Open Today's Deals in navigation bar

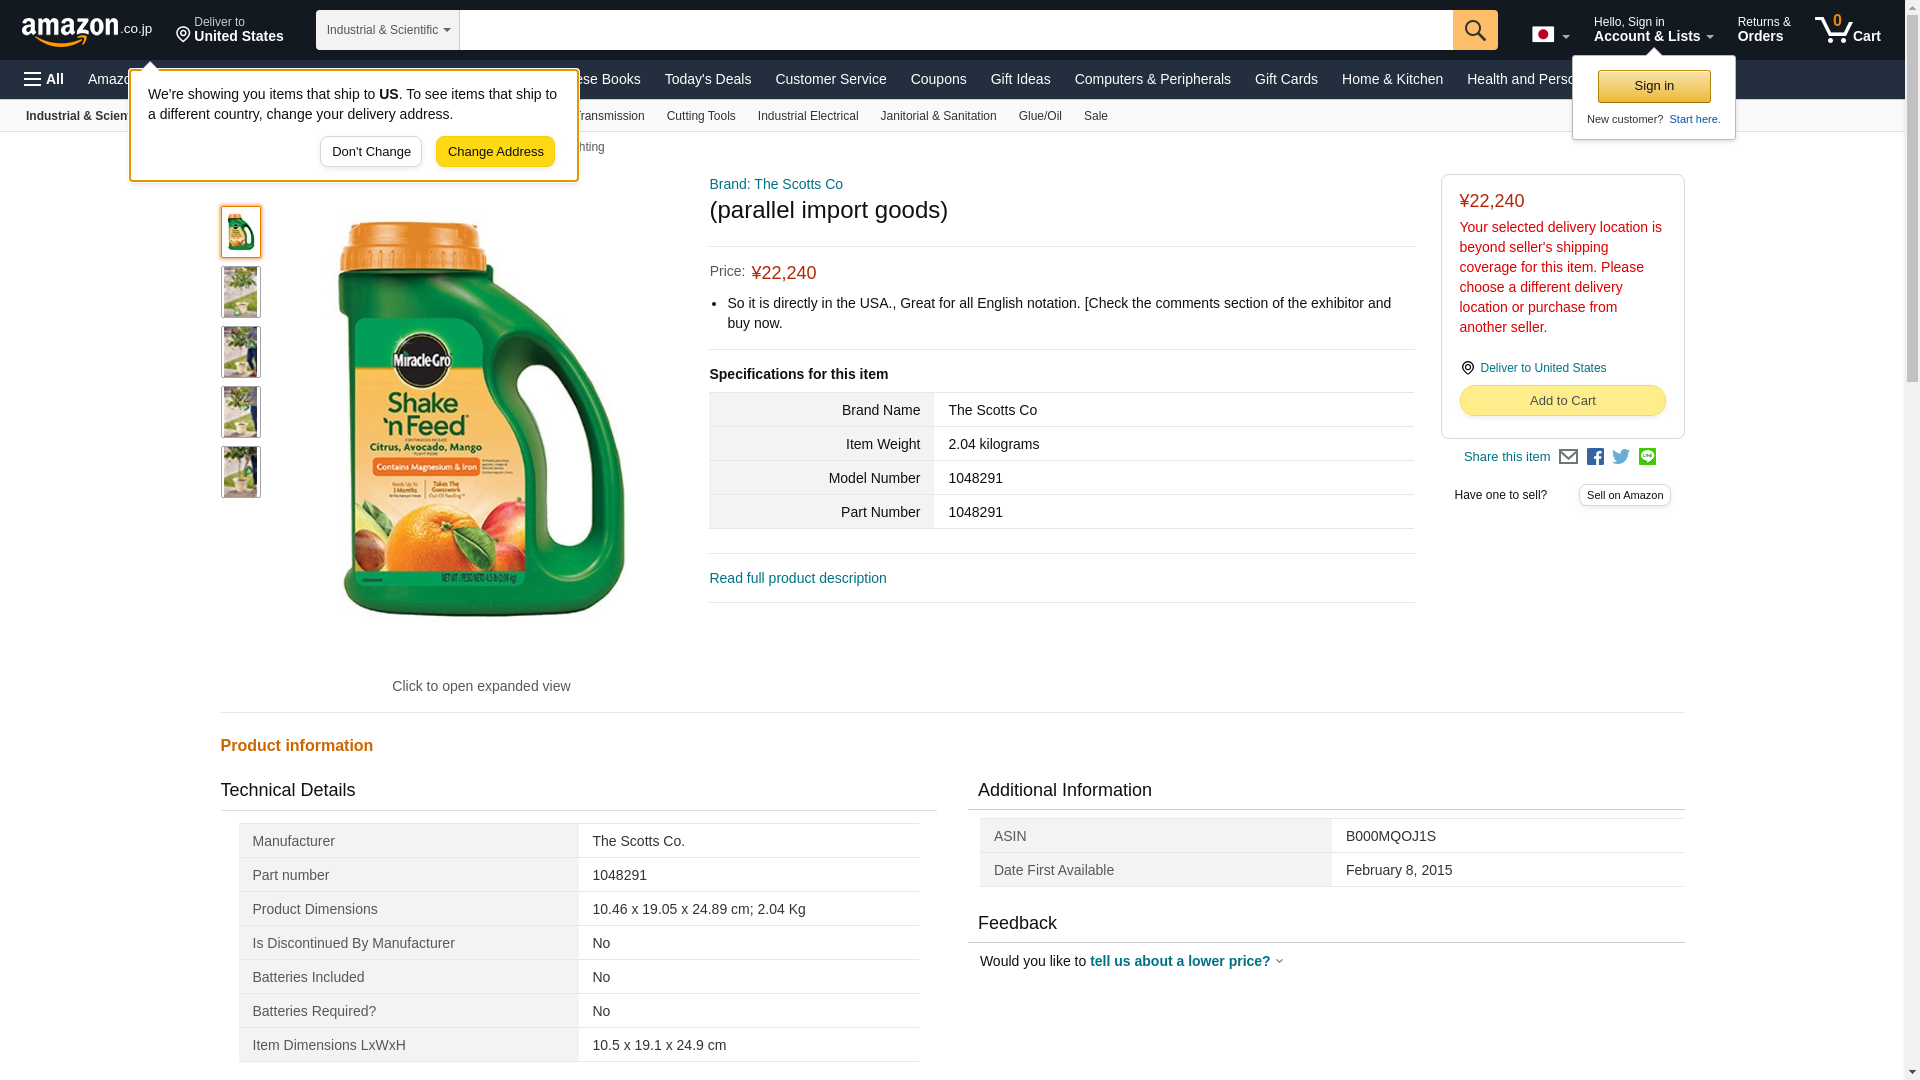[x=707, y=79]
